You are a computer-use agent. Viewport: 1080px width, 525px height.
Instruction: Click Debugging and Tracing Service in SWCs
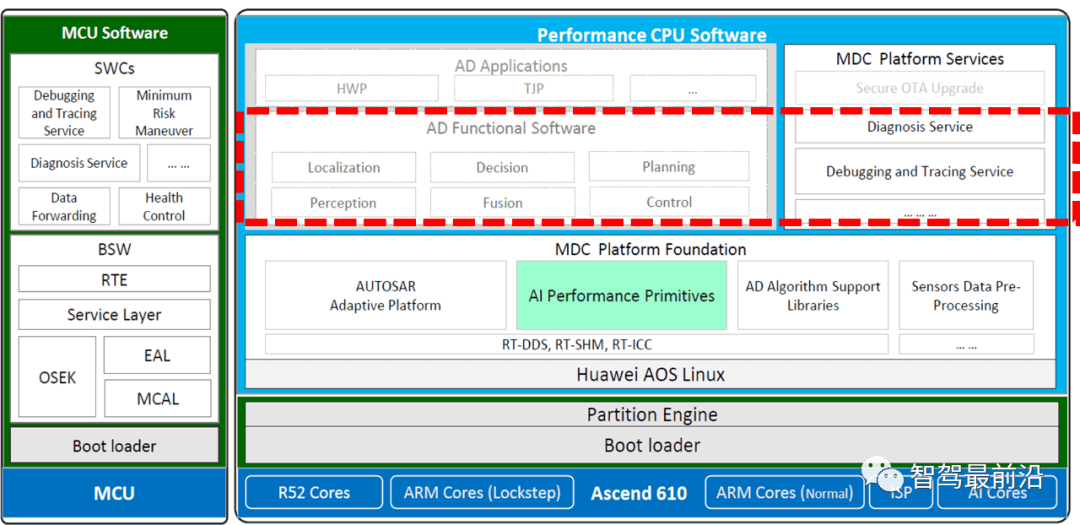(64, 113)
